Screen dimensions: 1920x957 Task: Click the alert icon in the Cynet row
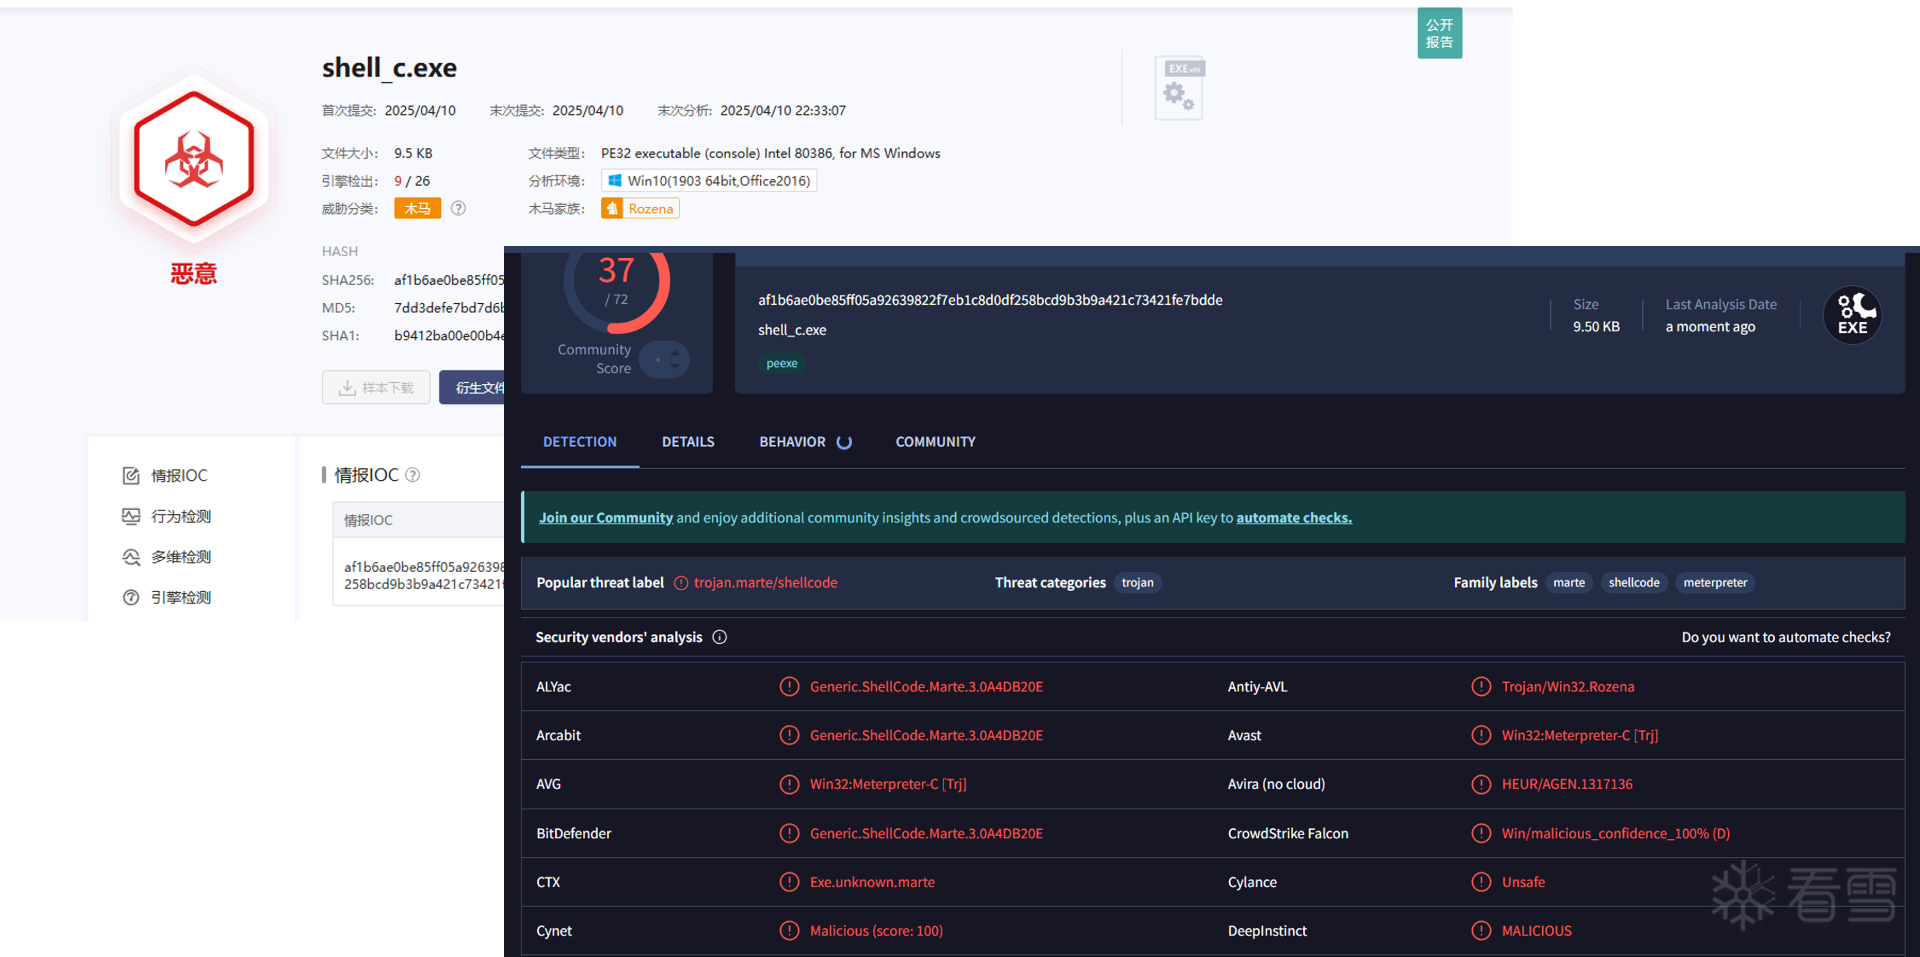789,931
